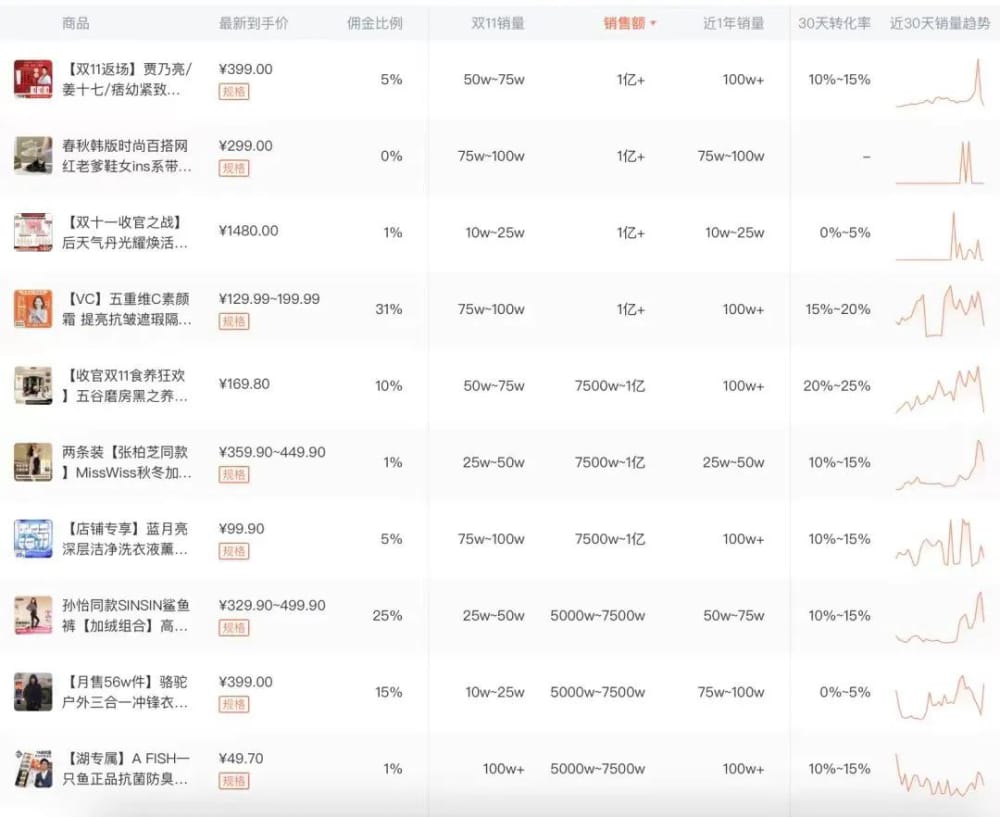Open product title 两条装【张柏芝同款】MissWiss

click(x=127, y=462)
